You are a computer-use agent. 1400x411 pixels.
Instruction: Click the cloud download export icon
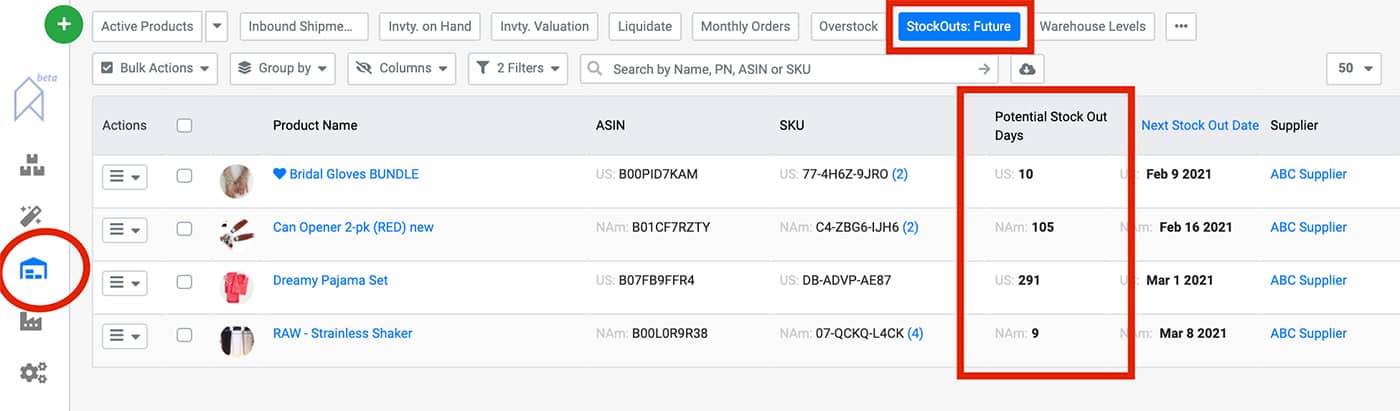tap(1025, 69)
